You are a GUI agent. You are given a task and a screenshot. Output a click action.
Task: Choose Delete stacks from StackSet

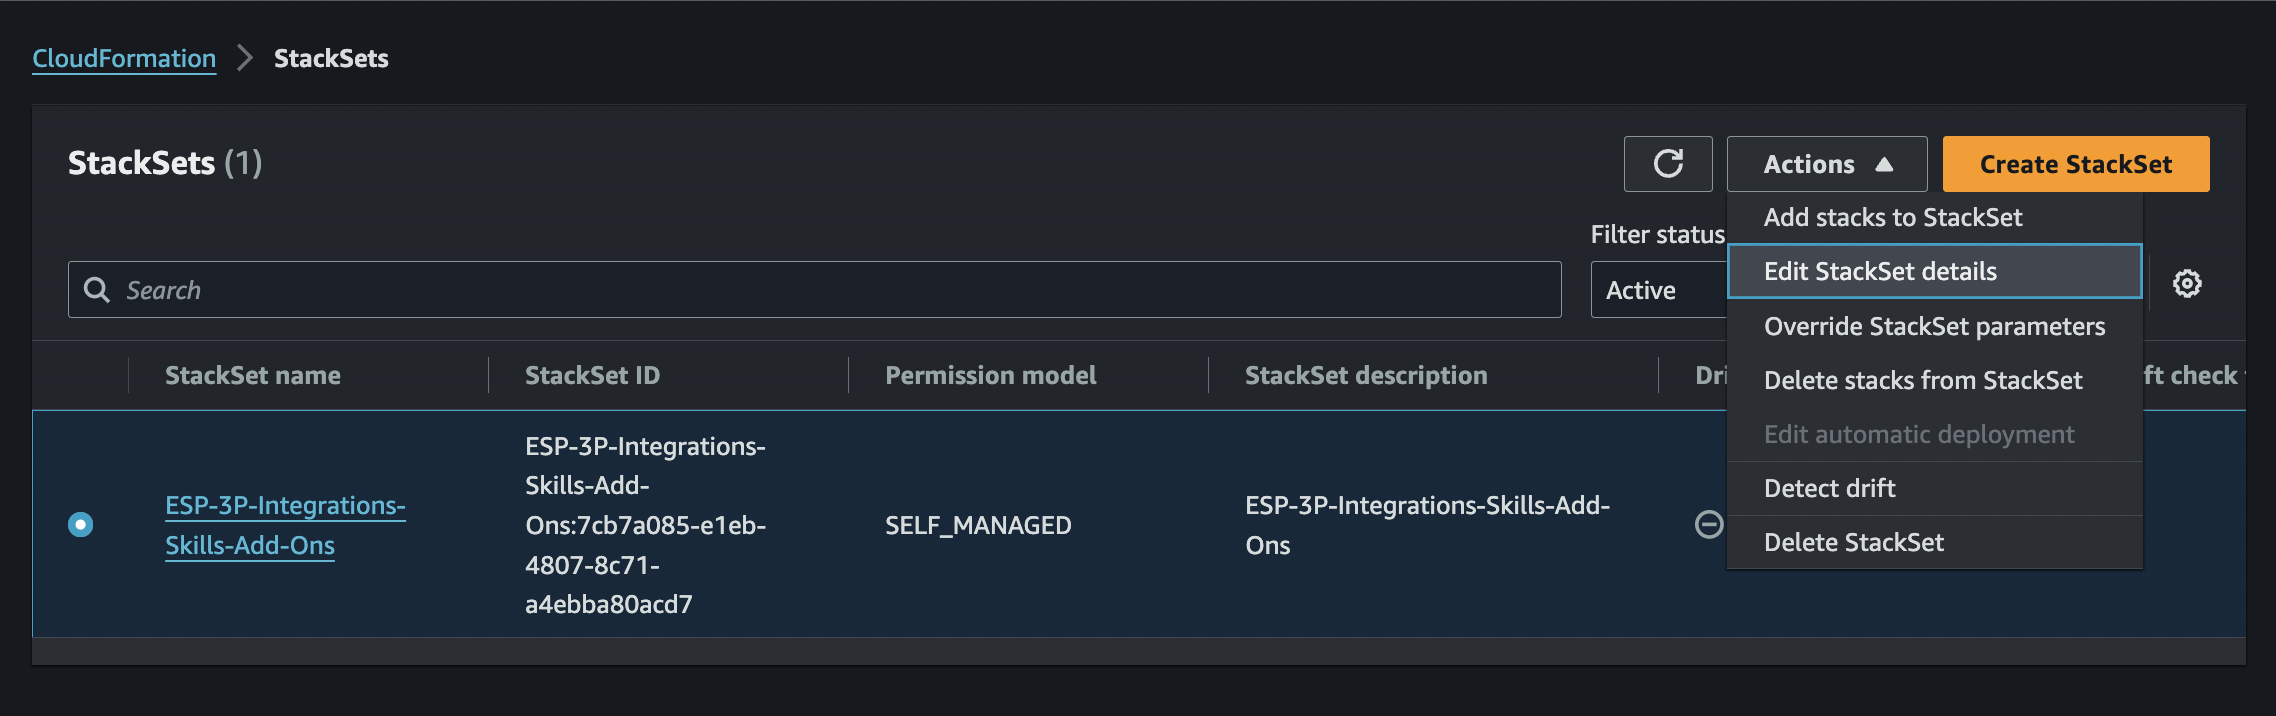click(x=1934, y=380)
